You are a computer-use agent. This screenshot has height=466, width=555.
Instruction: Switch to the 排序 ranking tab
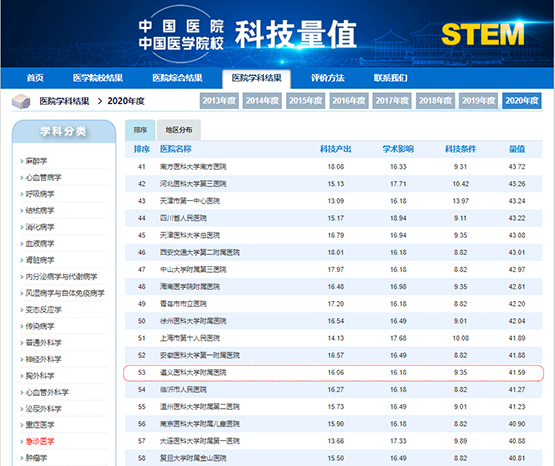pyautogui.click(x=140, y=130)
